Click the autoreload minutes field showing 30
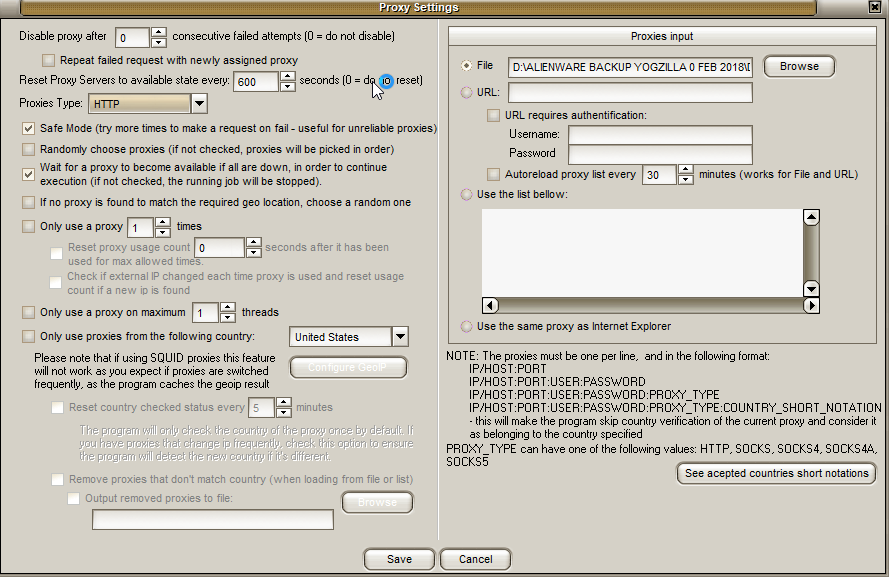Viewport: 889px width, 577px height. (659, 175)
